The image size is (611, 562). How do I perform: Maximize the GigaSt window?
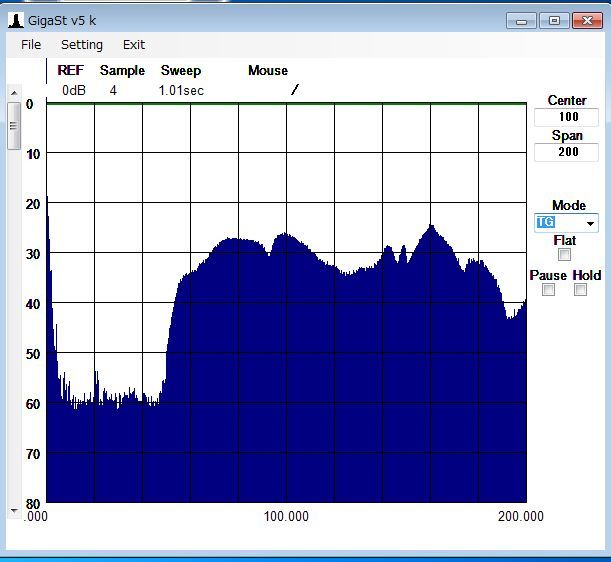click(554, 21)
